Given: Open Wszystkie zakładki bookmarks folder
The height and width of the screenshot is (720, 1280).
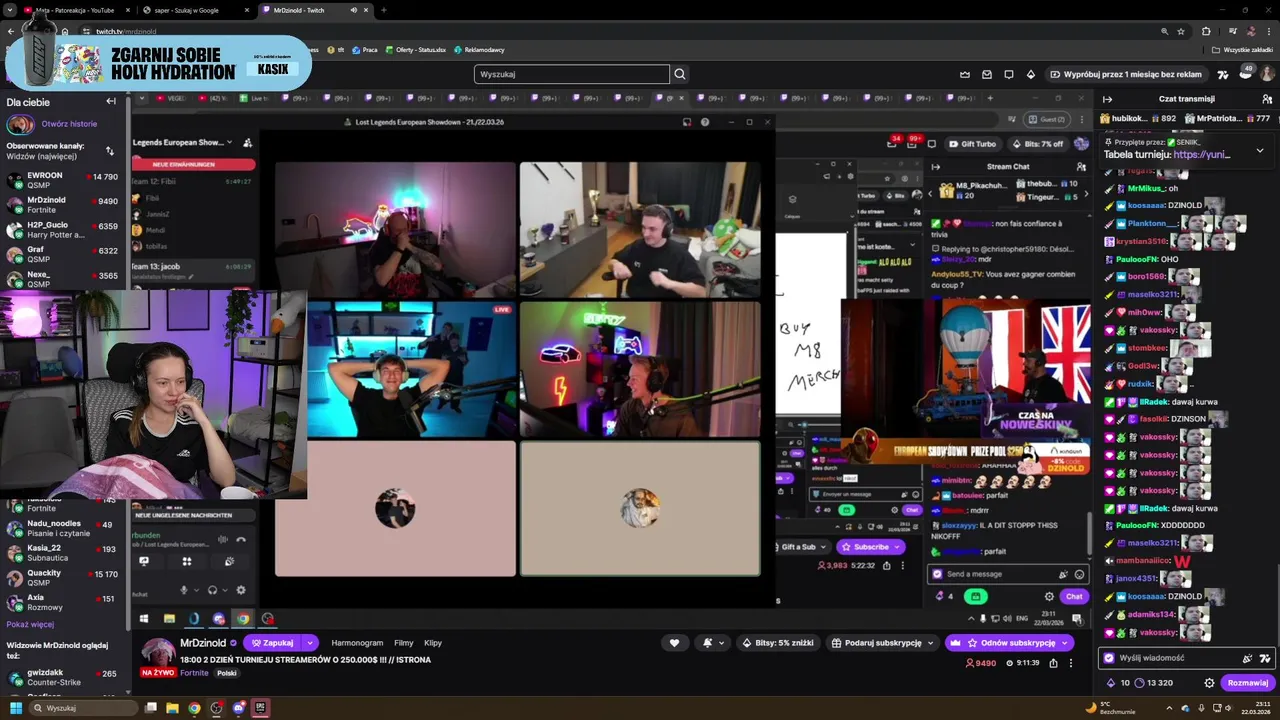Looking at the screenshot, I should (x=1243, y=50).
